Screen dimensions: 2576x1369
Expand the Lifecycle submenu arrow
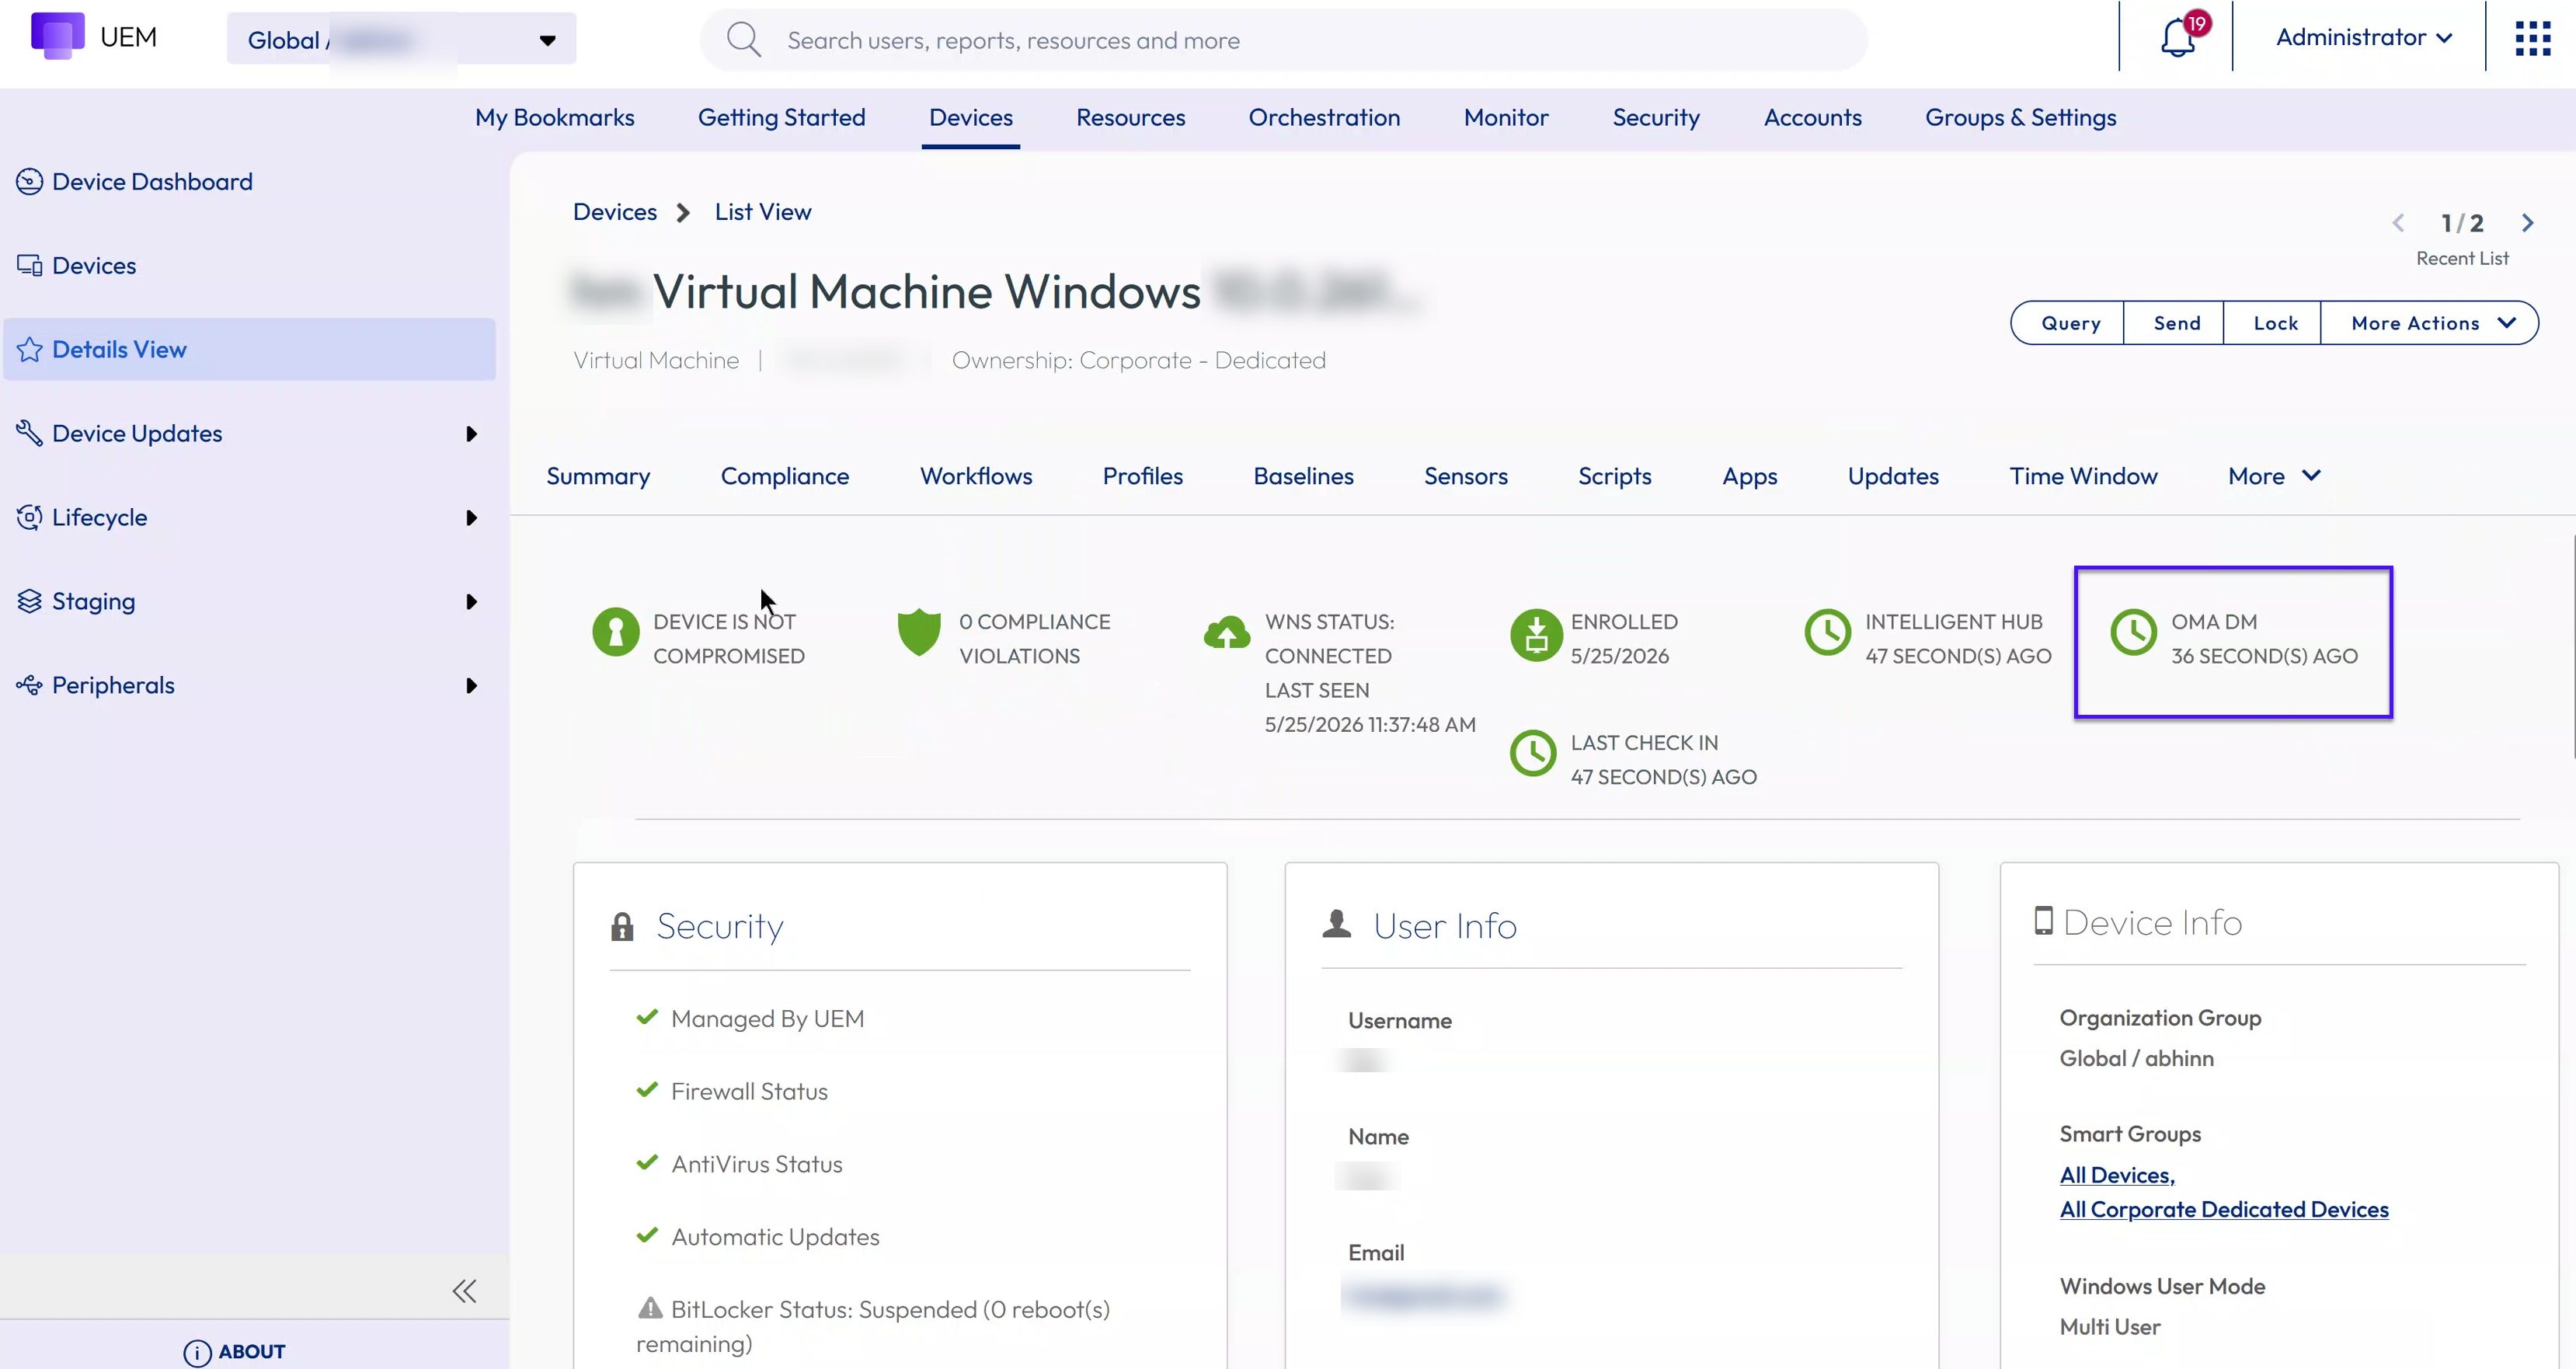coord(471,518)
